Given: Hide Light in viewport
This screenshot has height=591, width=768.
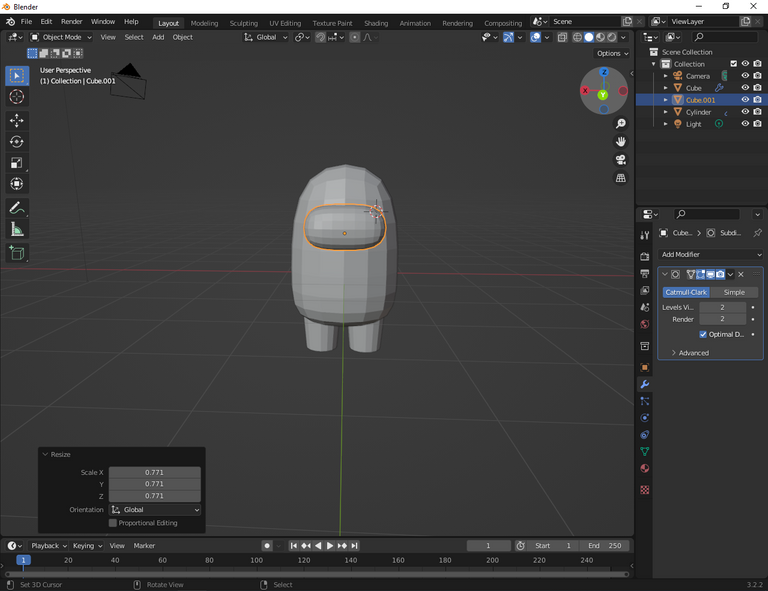Looking at the screenshot, I should click(745, 124).
